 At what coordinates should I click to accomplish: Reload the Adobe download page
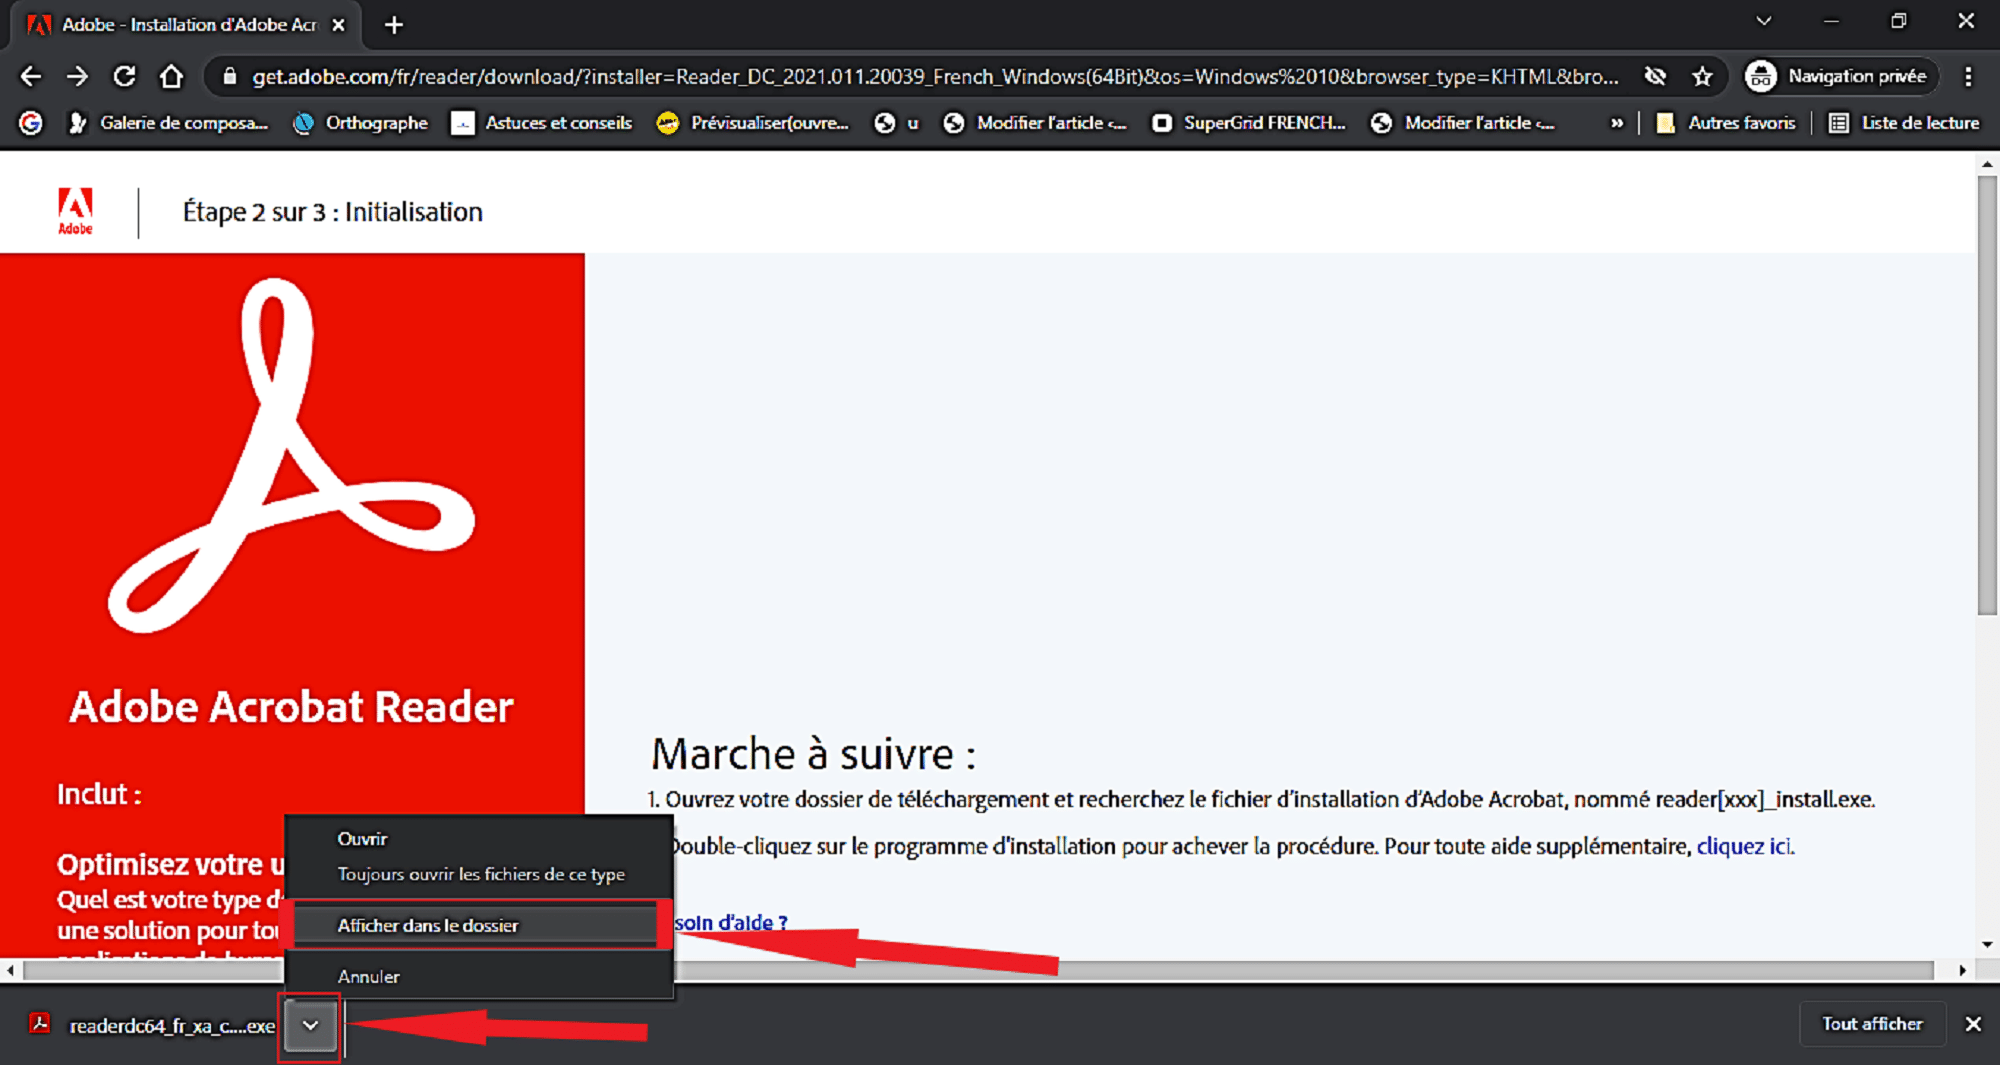point(124,76)
